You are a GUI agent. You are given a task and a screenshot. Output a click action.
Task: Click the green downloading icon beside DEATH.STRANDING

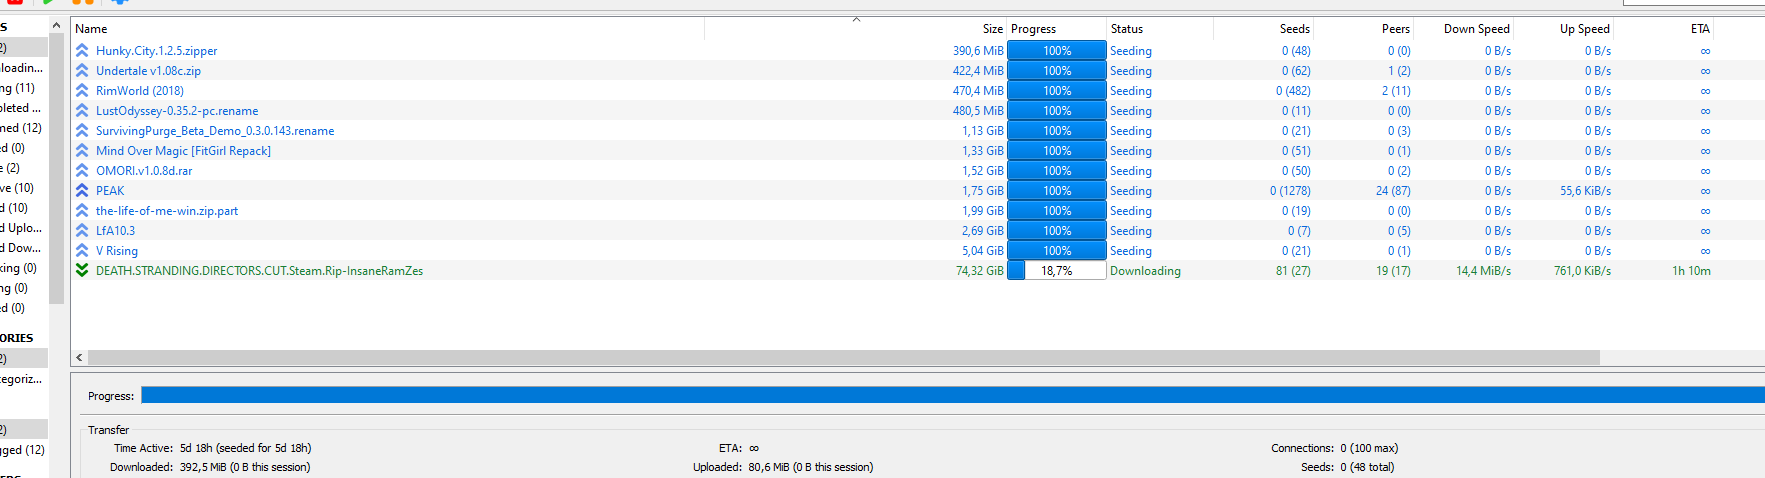(x=82, y=270)
